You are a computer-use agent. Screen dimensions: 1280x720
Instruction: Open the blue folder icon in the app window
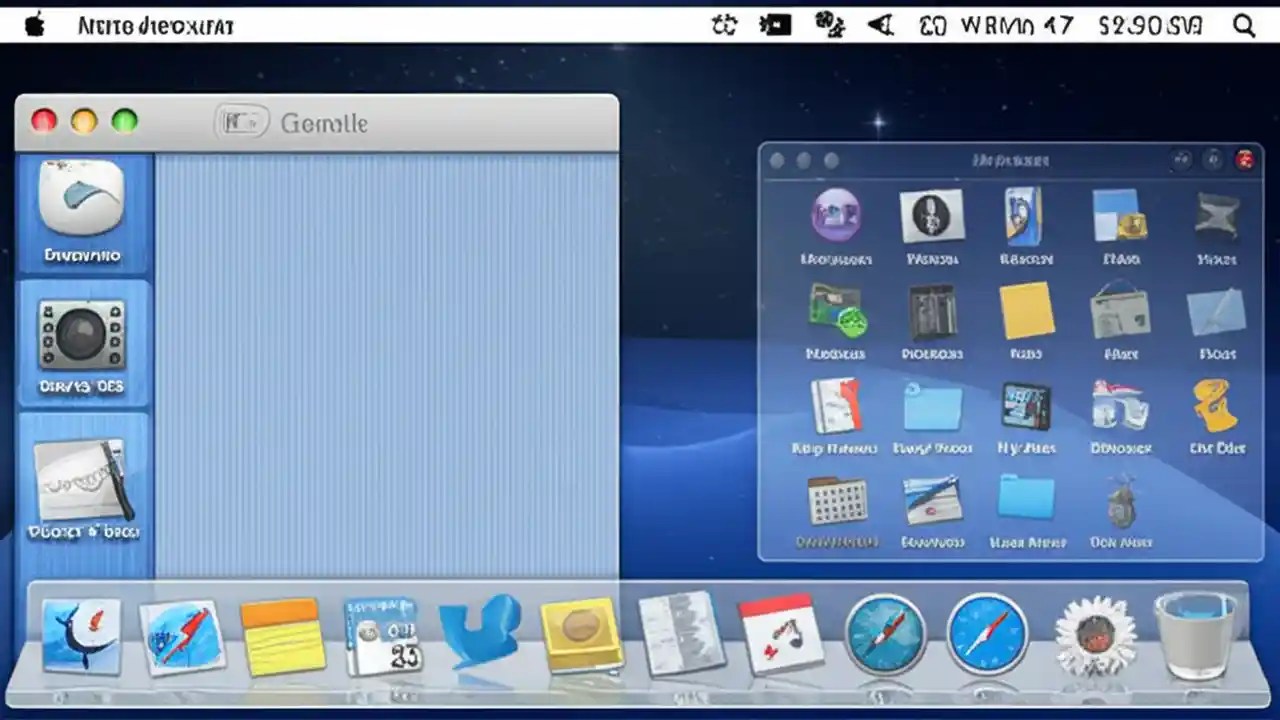tap(1026, 510)
